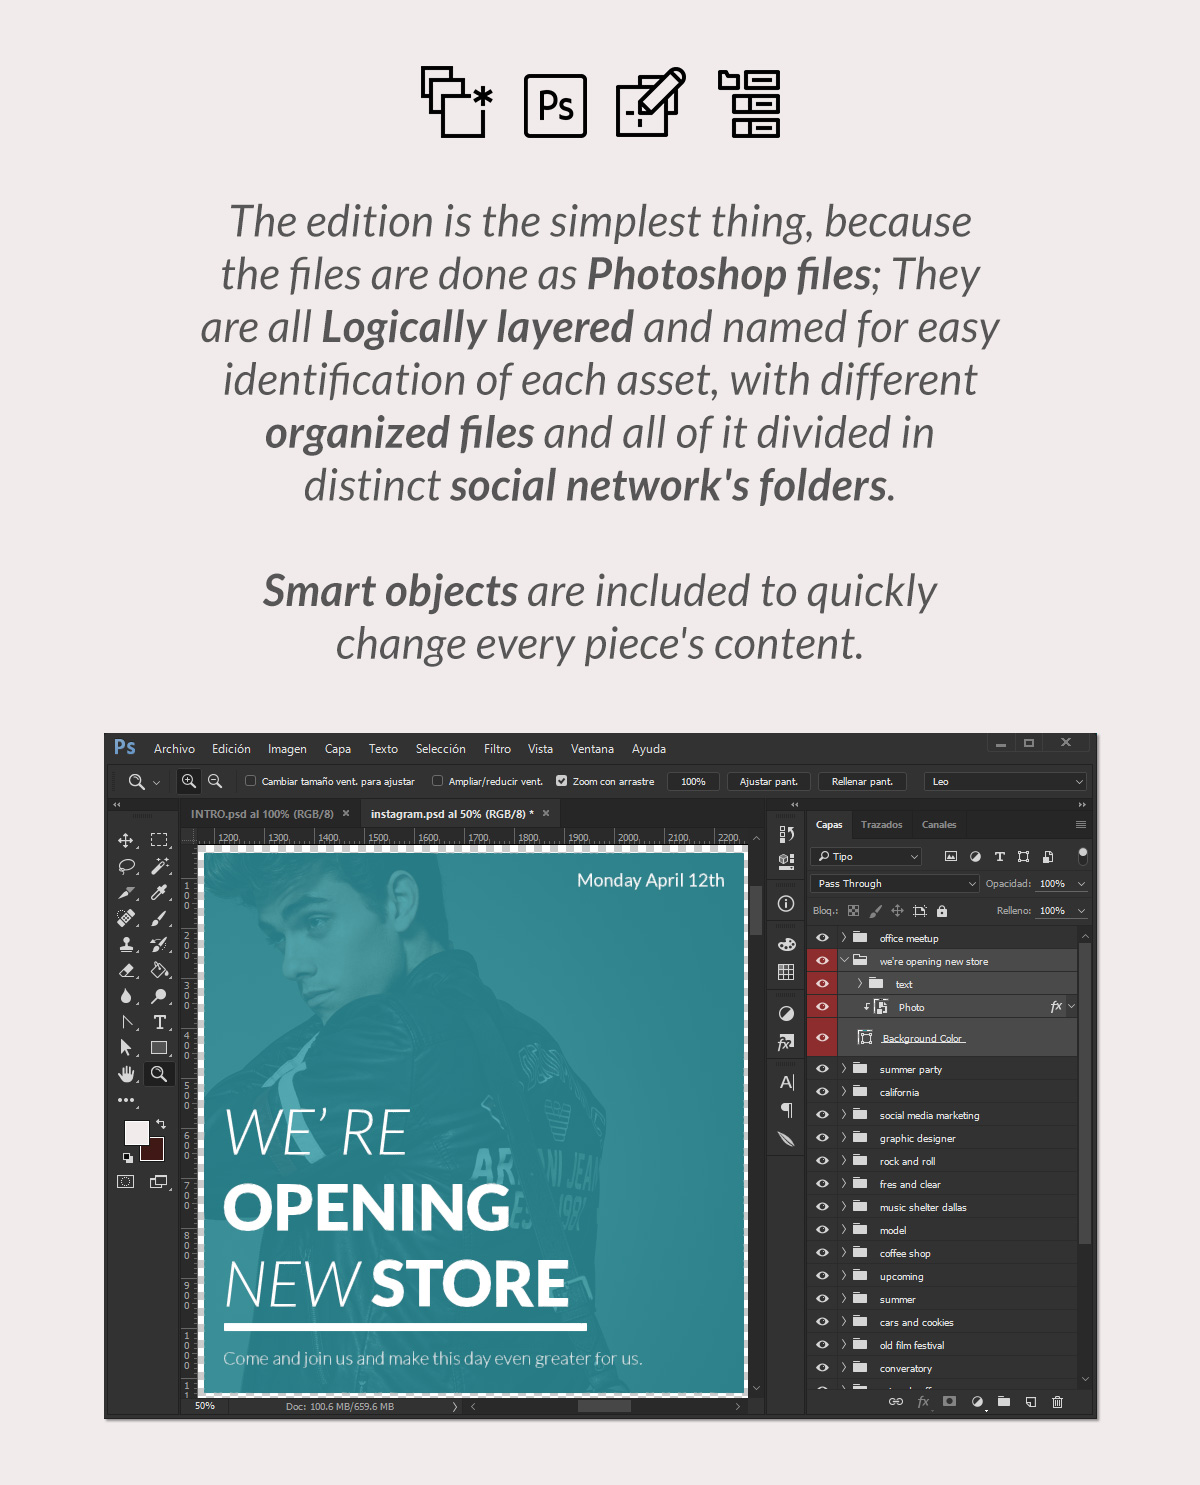The width and height of the screenshot is (1200, 1485).
Task: Click the 'Ajustar pant.' button
Action: point(768,781)
